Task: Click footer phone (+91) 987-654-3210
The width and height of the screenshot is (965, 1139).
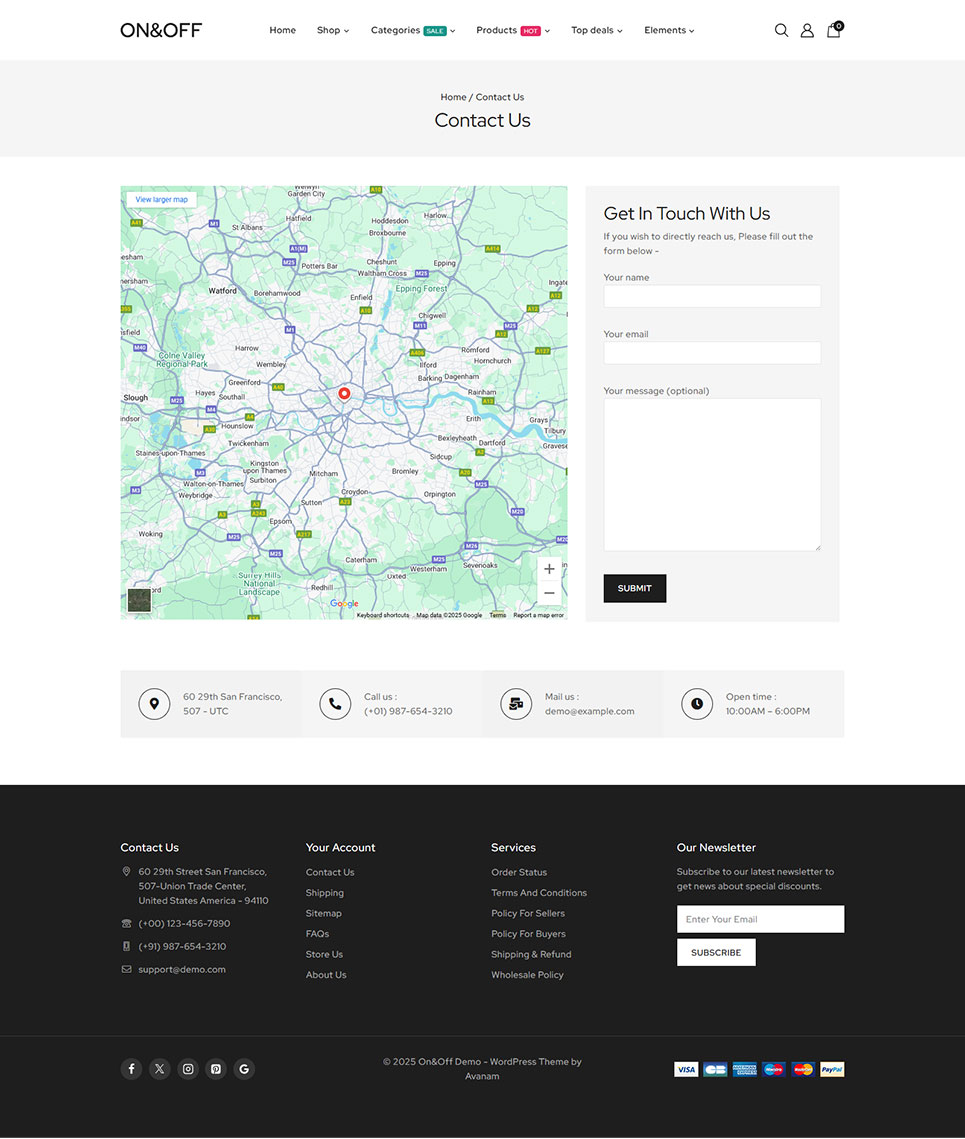Action: coord(182,947)
